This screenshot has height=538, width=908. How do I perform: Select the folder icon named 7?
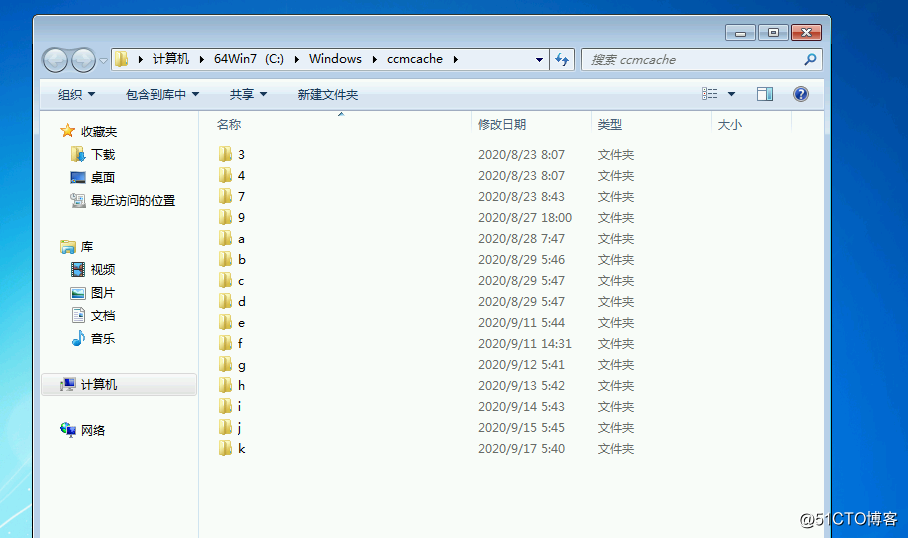[225, 196]
